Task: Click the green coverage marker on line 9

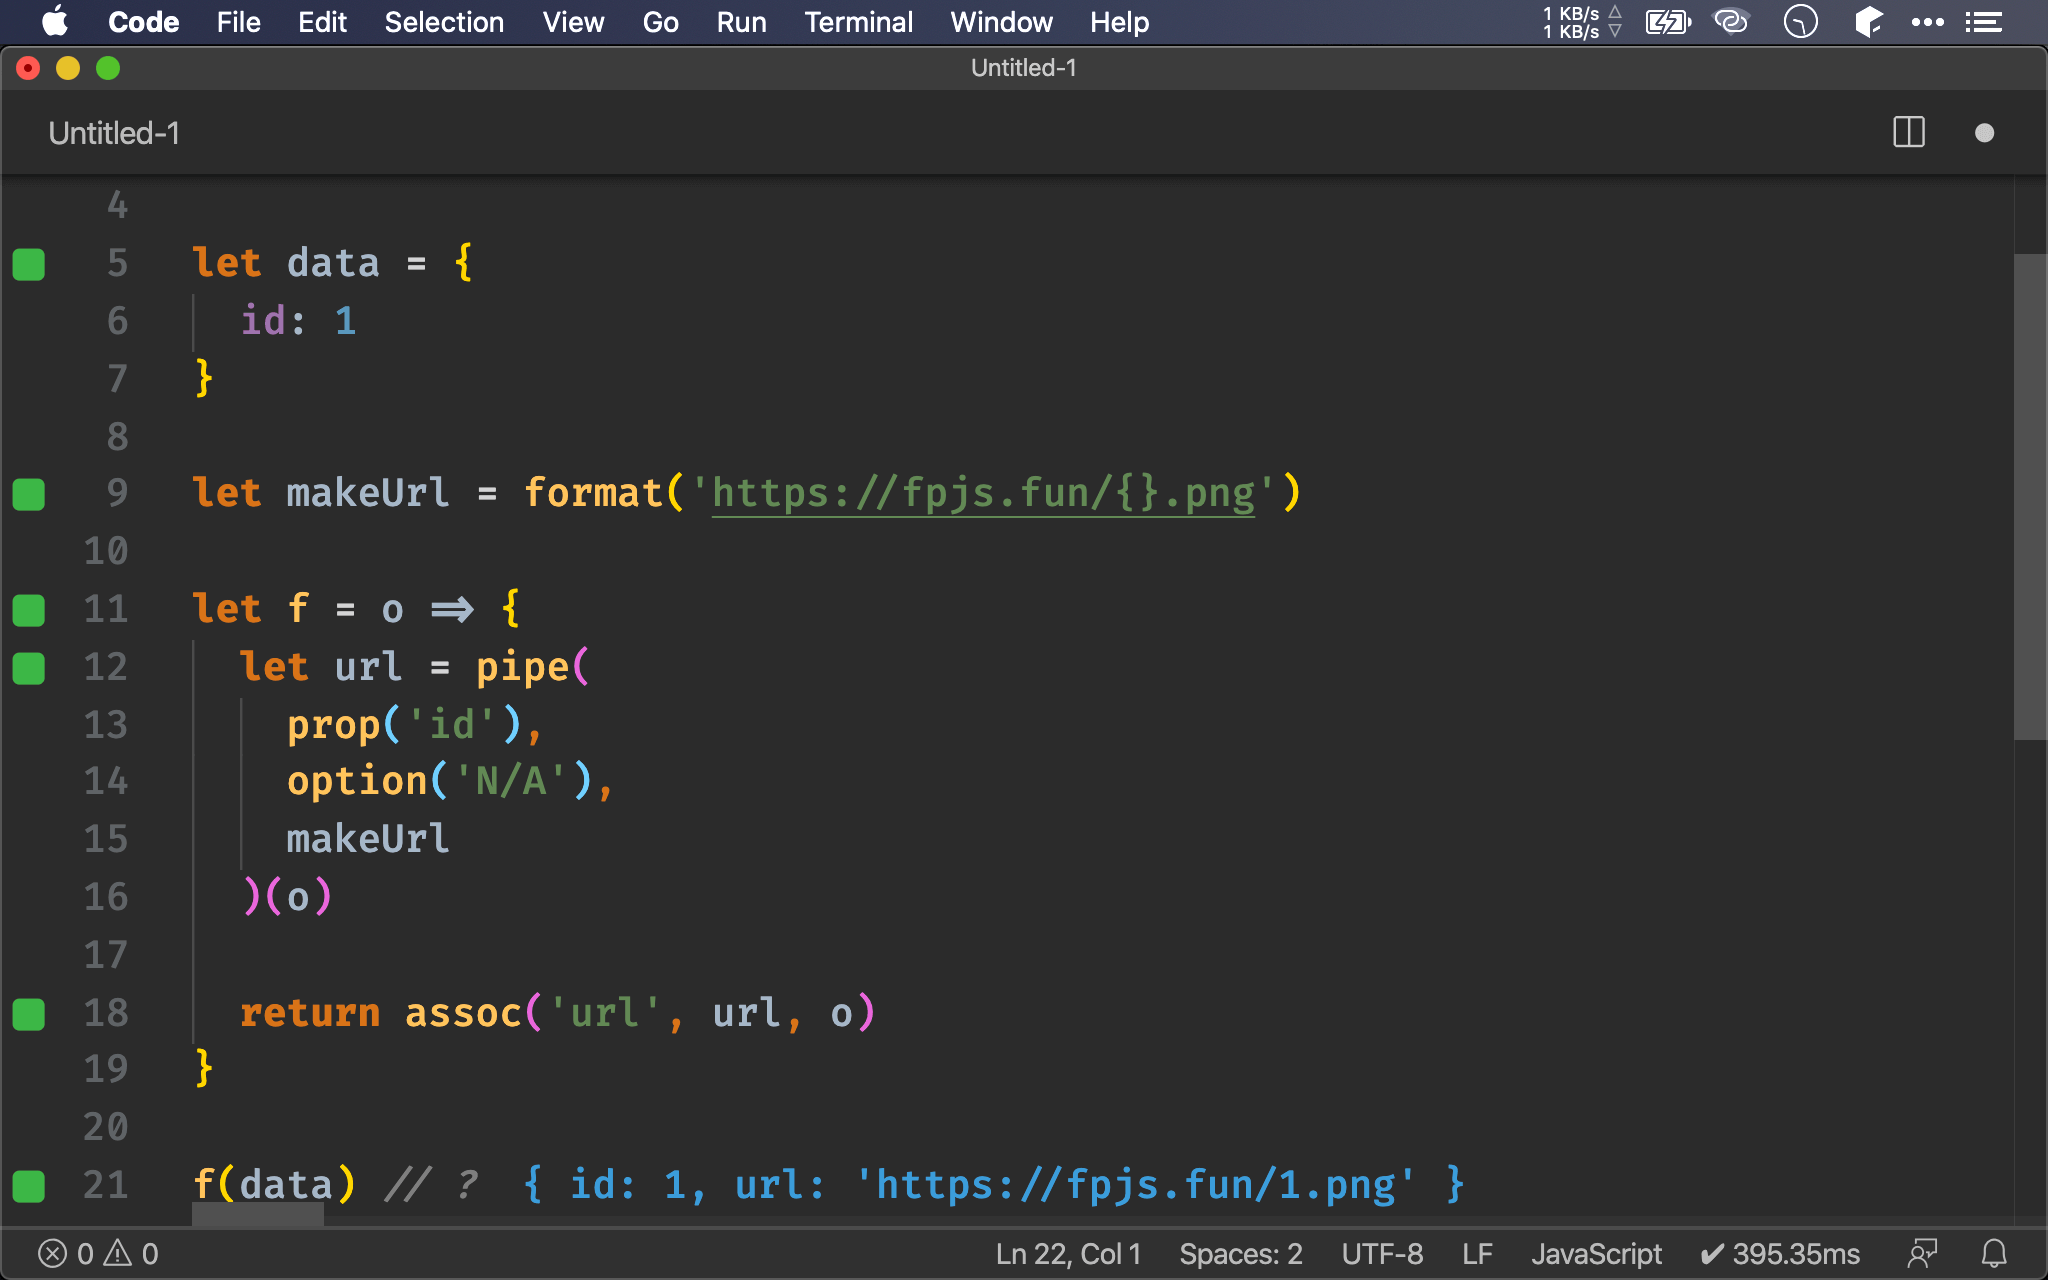Action: tap(28, 494)
